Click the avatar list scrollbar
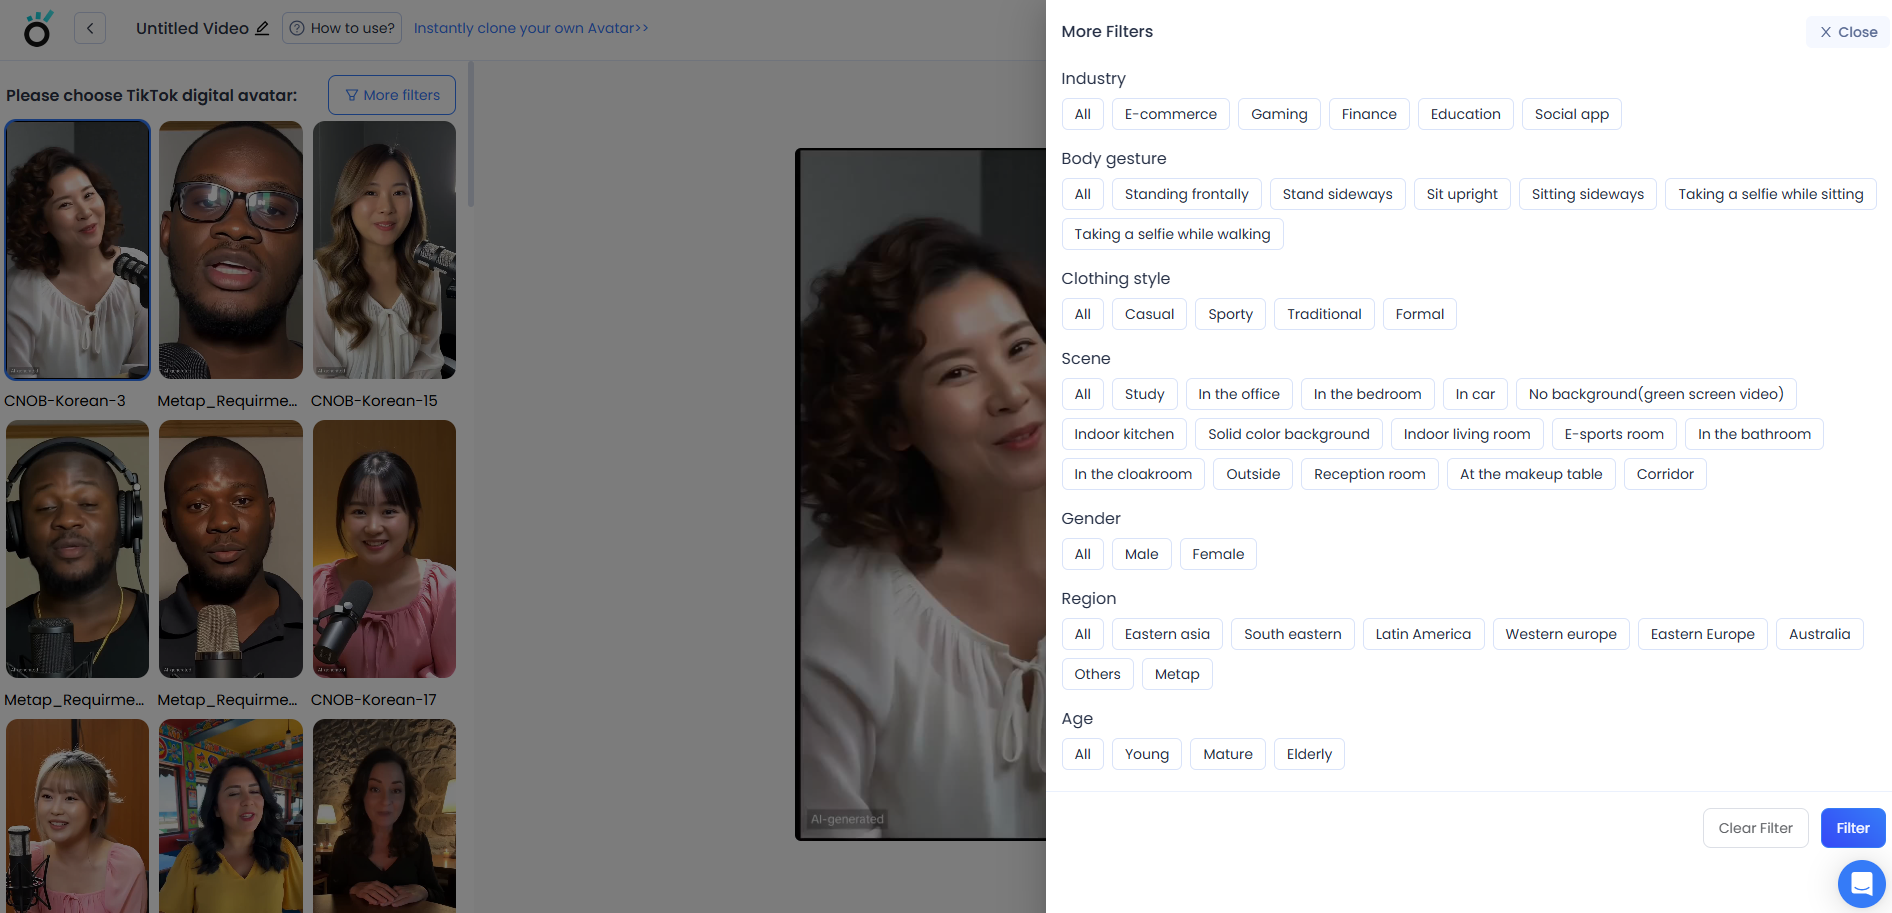This screenshot has height=913, width=1892. 471,135
